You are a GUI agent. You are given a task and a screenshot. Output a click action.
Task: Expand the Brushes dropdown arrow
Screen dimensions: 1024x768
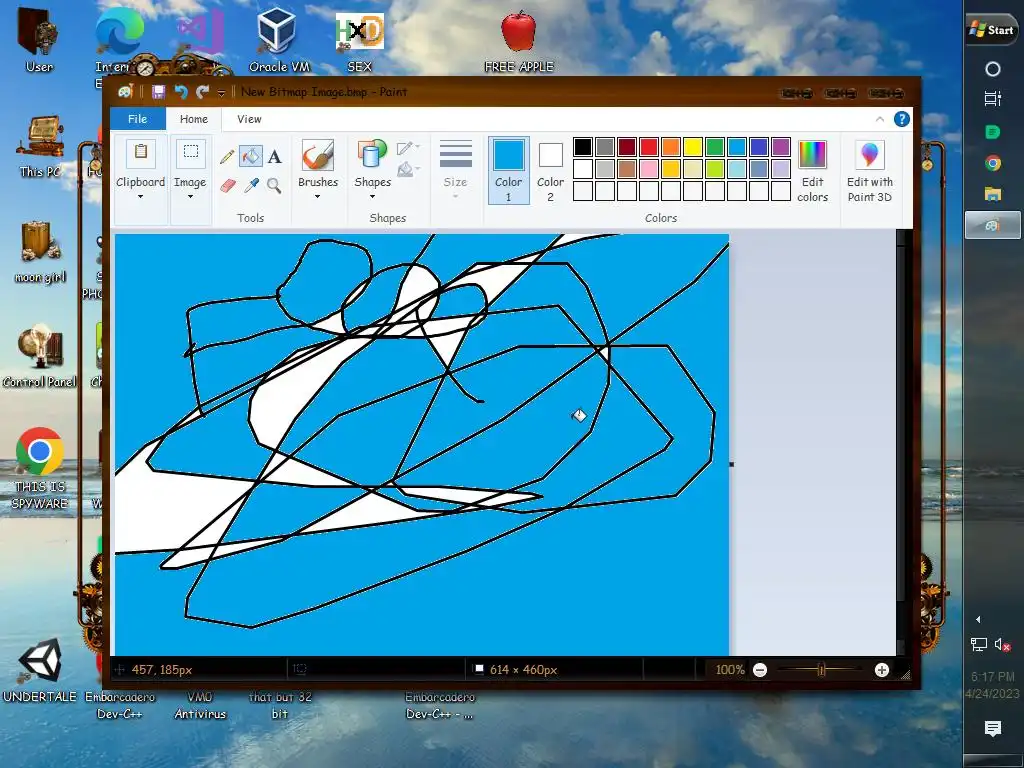[x=318, y=197]
